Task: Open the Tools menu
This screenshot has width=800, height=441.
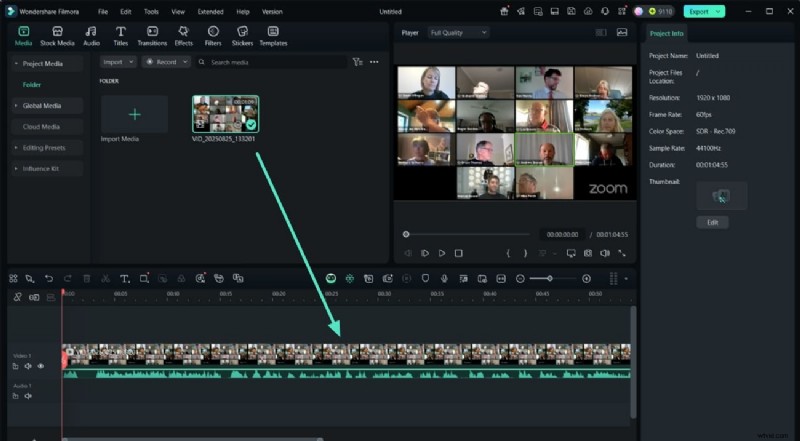Action: point(151,11)
